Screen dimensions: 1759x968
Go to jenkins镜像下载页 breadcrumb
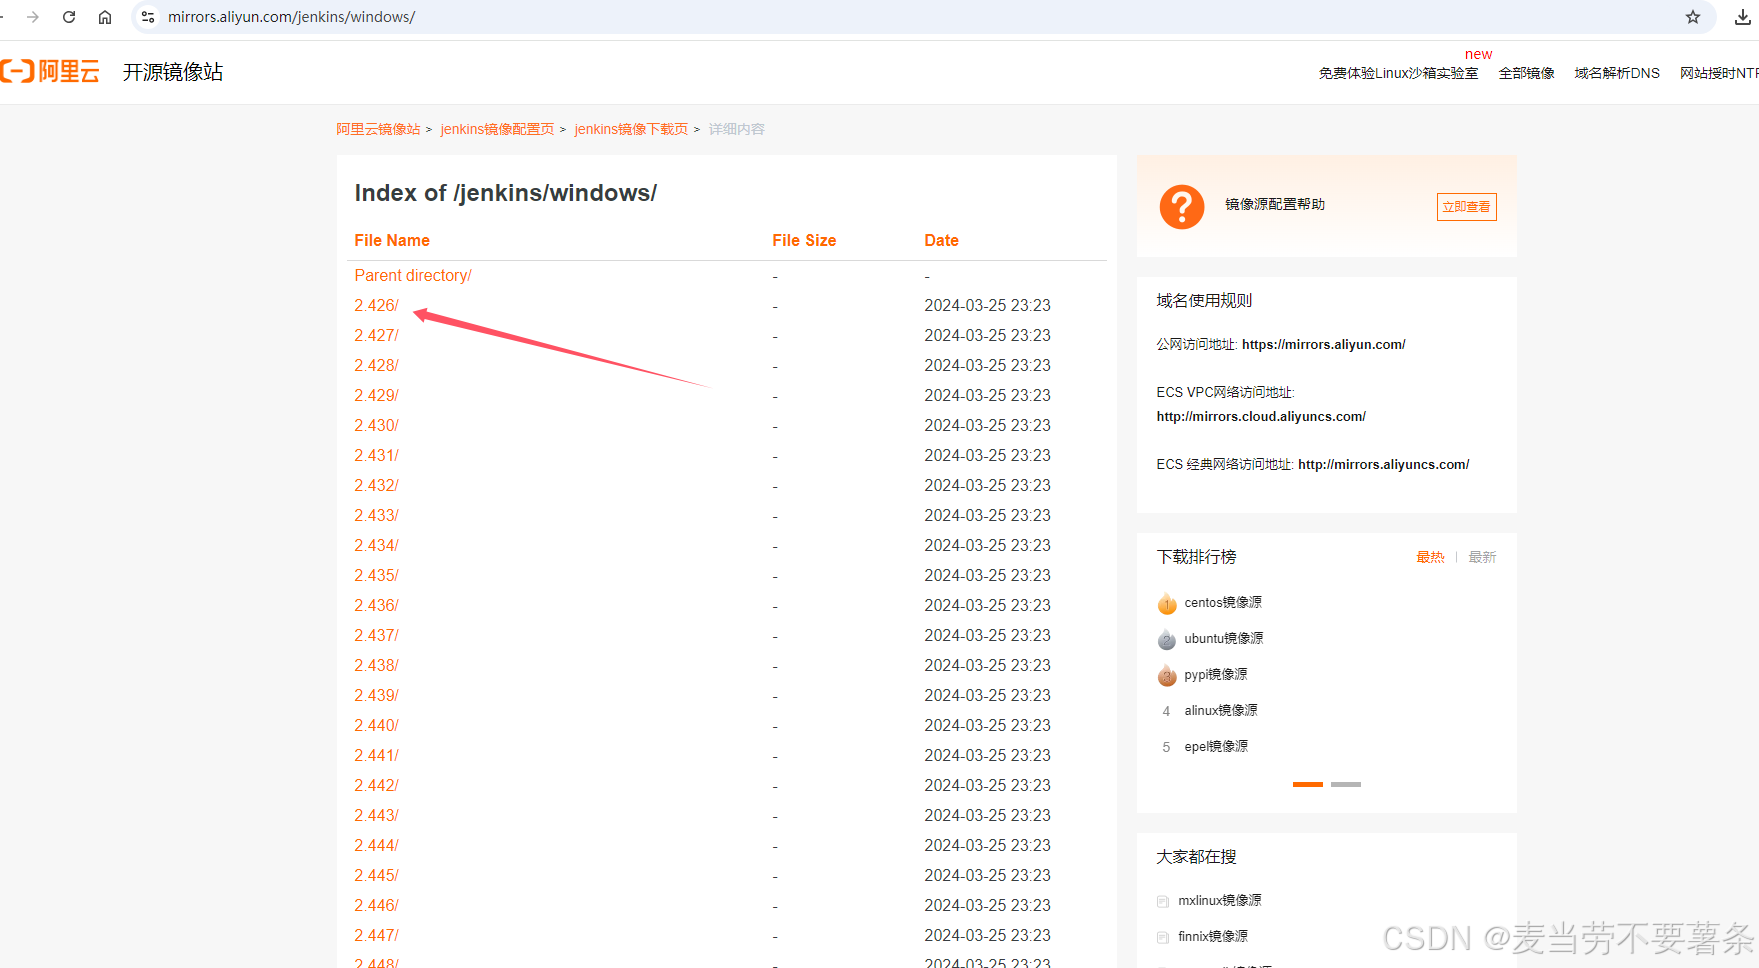point(631,129)
